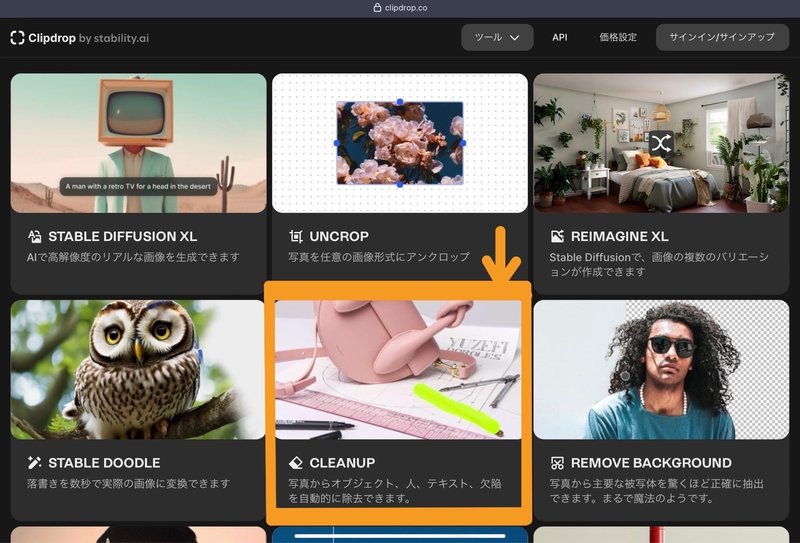This screenshot has height=543, width=800.
Task: Click the Uncrop flowers preview image
Action: 399,143
